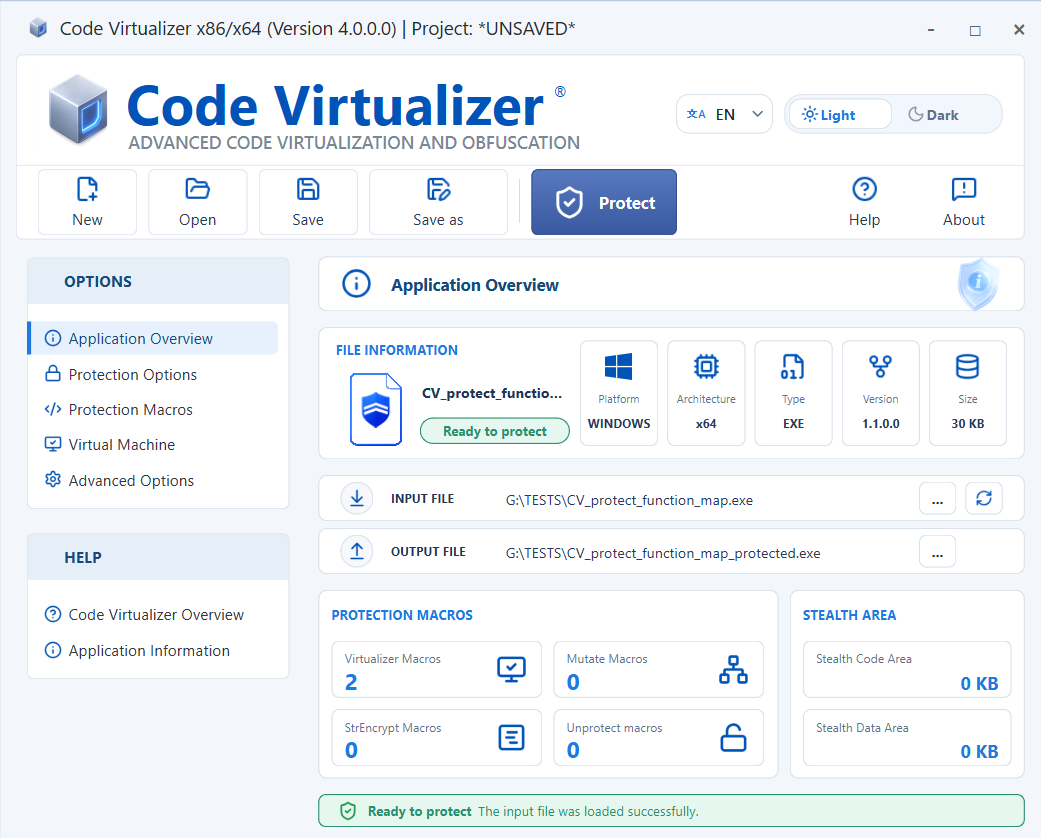The width and height of the screenshot is (1041, 838).
Task: Click the Stealth Code Area card
Action: point(907,669)
